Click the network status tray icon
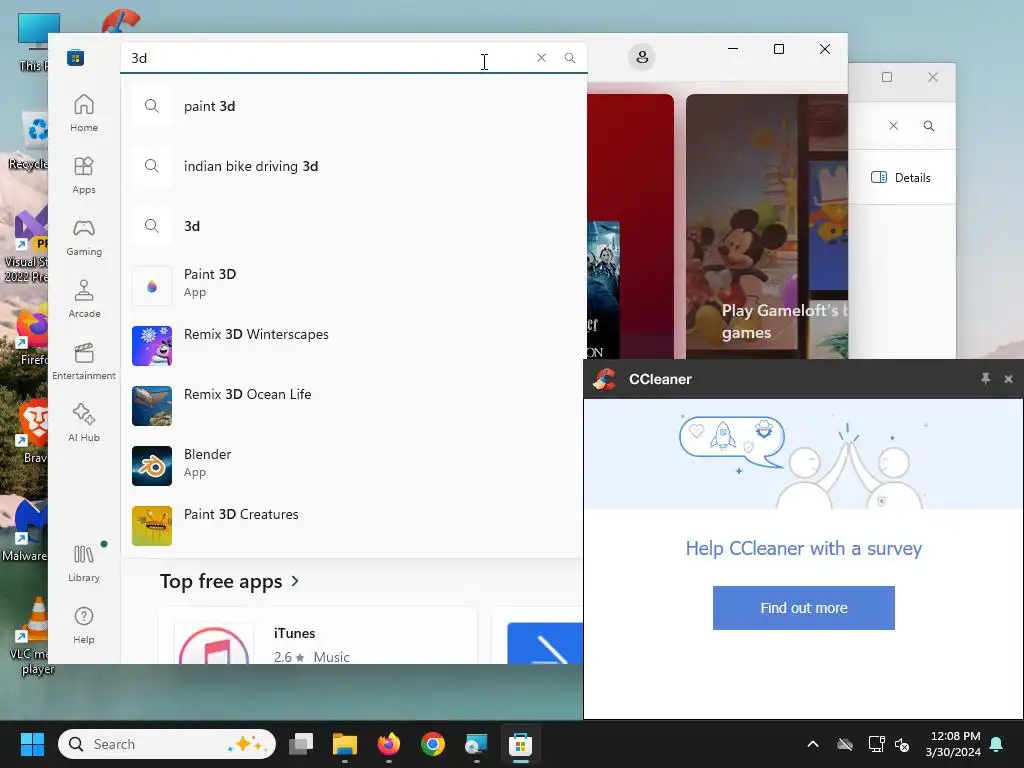1024x768 pixels. click(876, 744)
